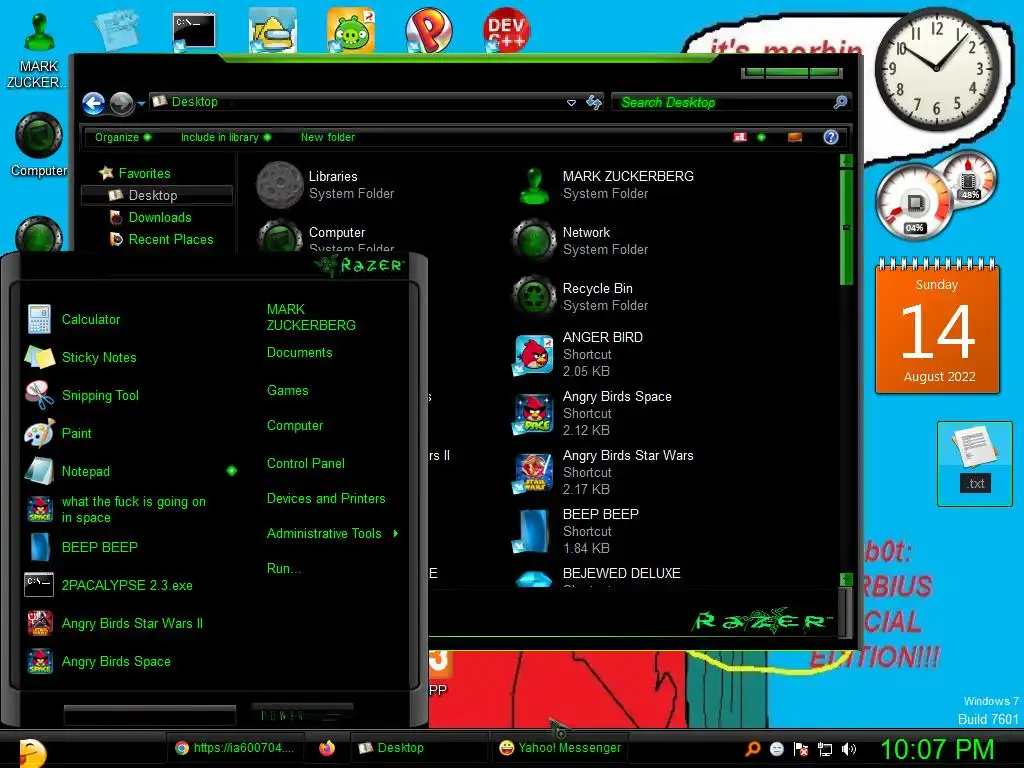This screenshot has height=768, width=1024.
Task: Open Recent Places in Favorites pane
Action: click(x=162, y=240)
